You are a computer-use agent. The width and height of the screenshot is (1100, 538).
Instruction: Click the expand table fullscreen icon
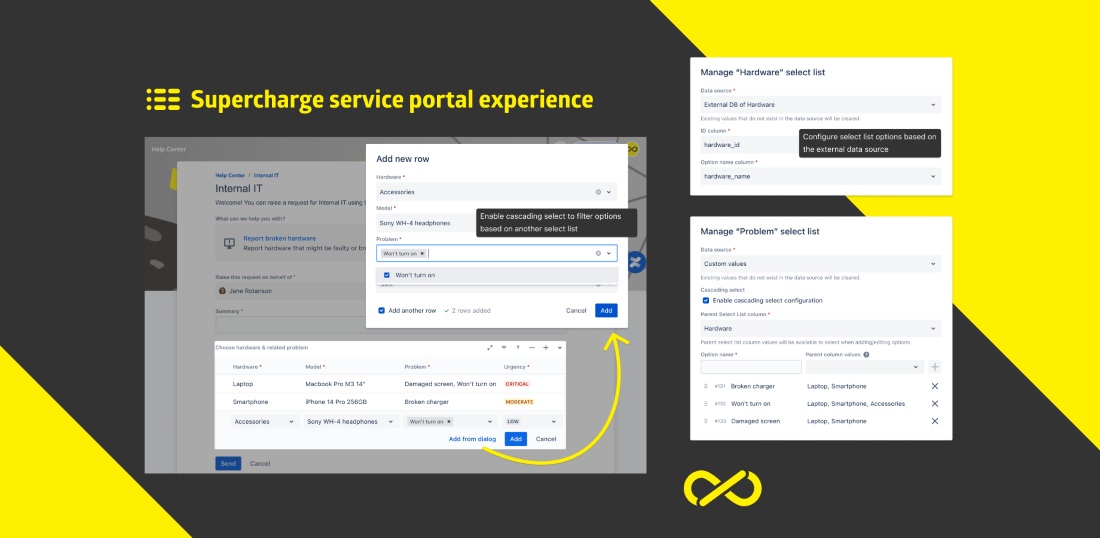[x=490, y=347]
